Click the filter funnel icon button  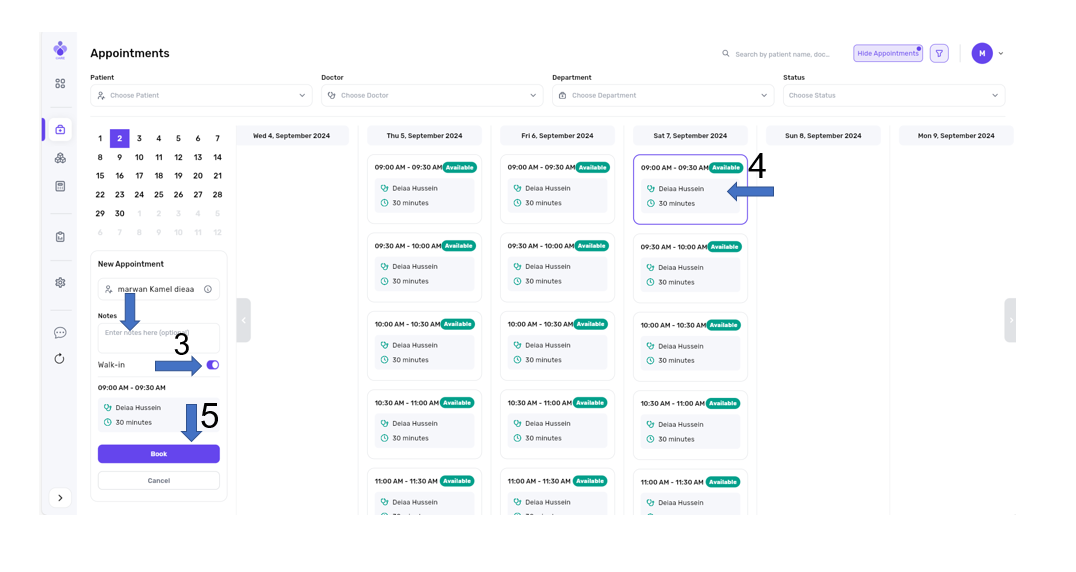(939, 54)
